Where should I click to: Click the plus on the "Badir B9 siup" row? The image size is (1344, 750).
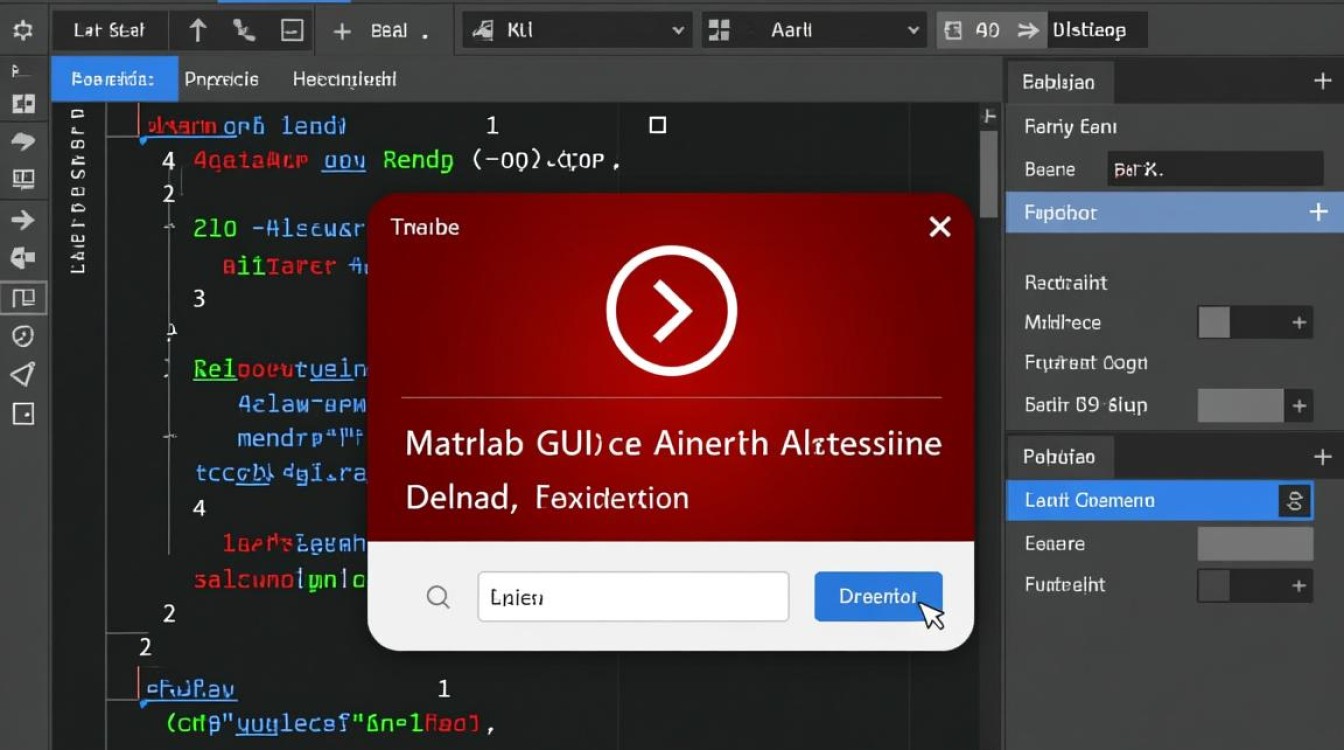pos(1299,406)
